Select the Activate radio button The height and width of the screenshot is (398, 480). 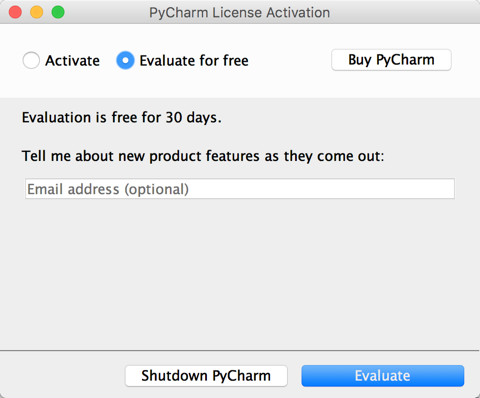coord(31,60)
